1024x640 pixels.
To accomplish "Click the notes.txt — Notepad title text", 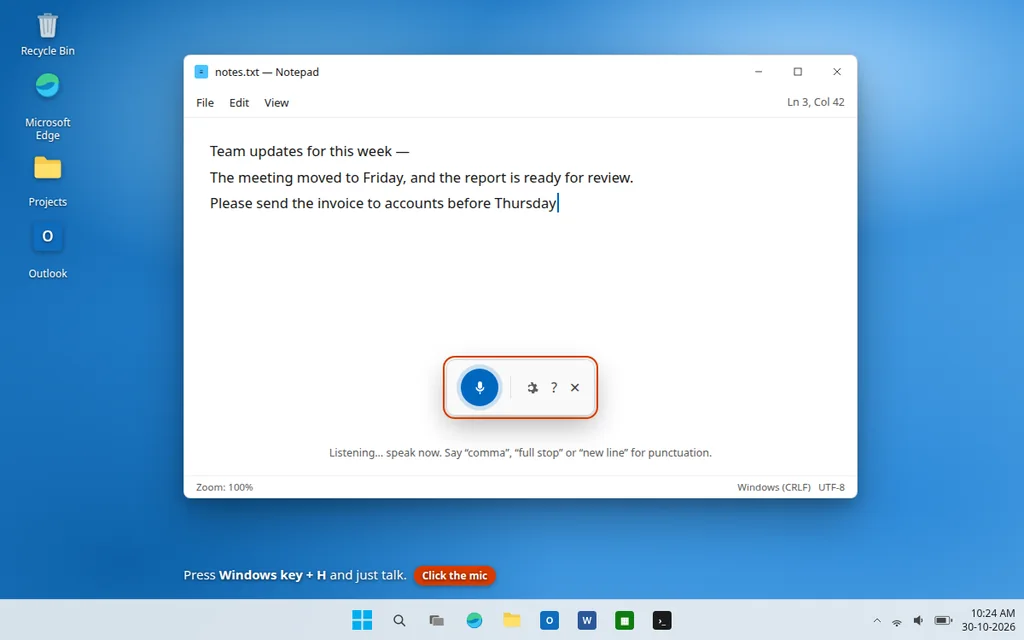I will click(x=266, y=72).
